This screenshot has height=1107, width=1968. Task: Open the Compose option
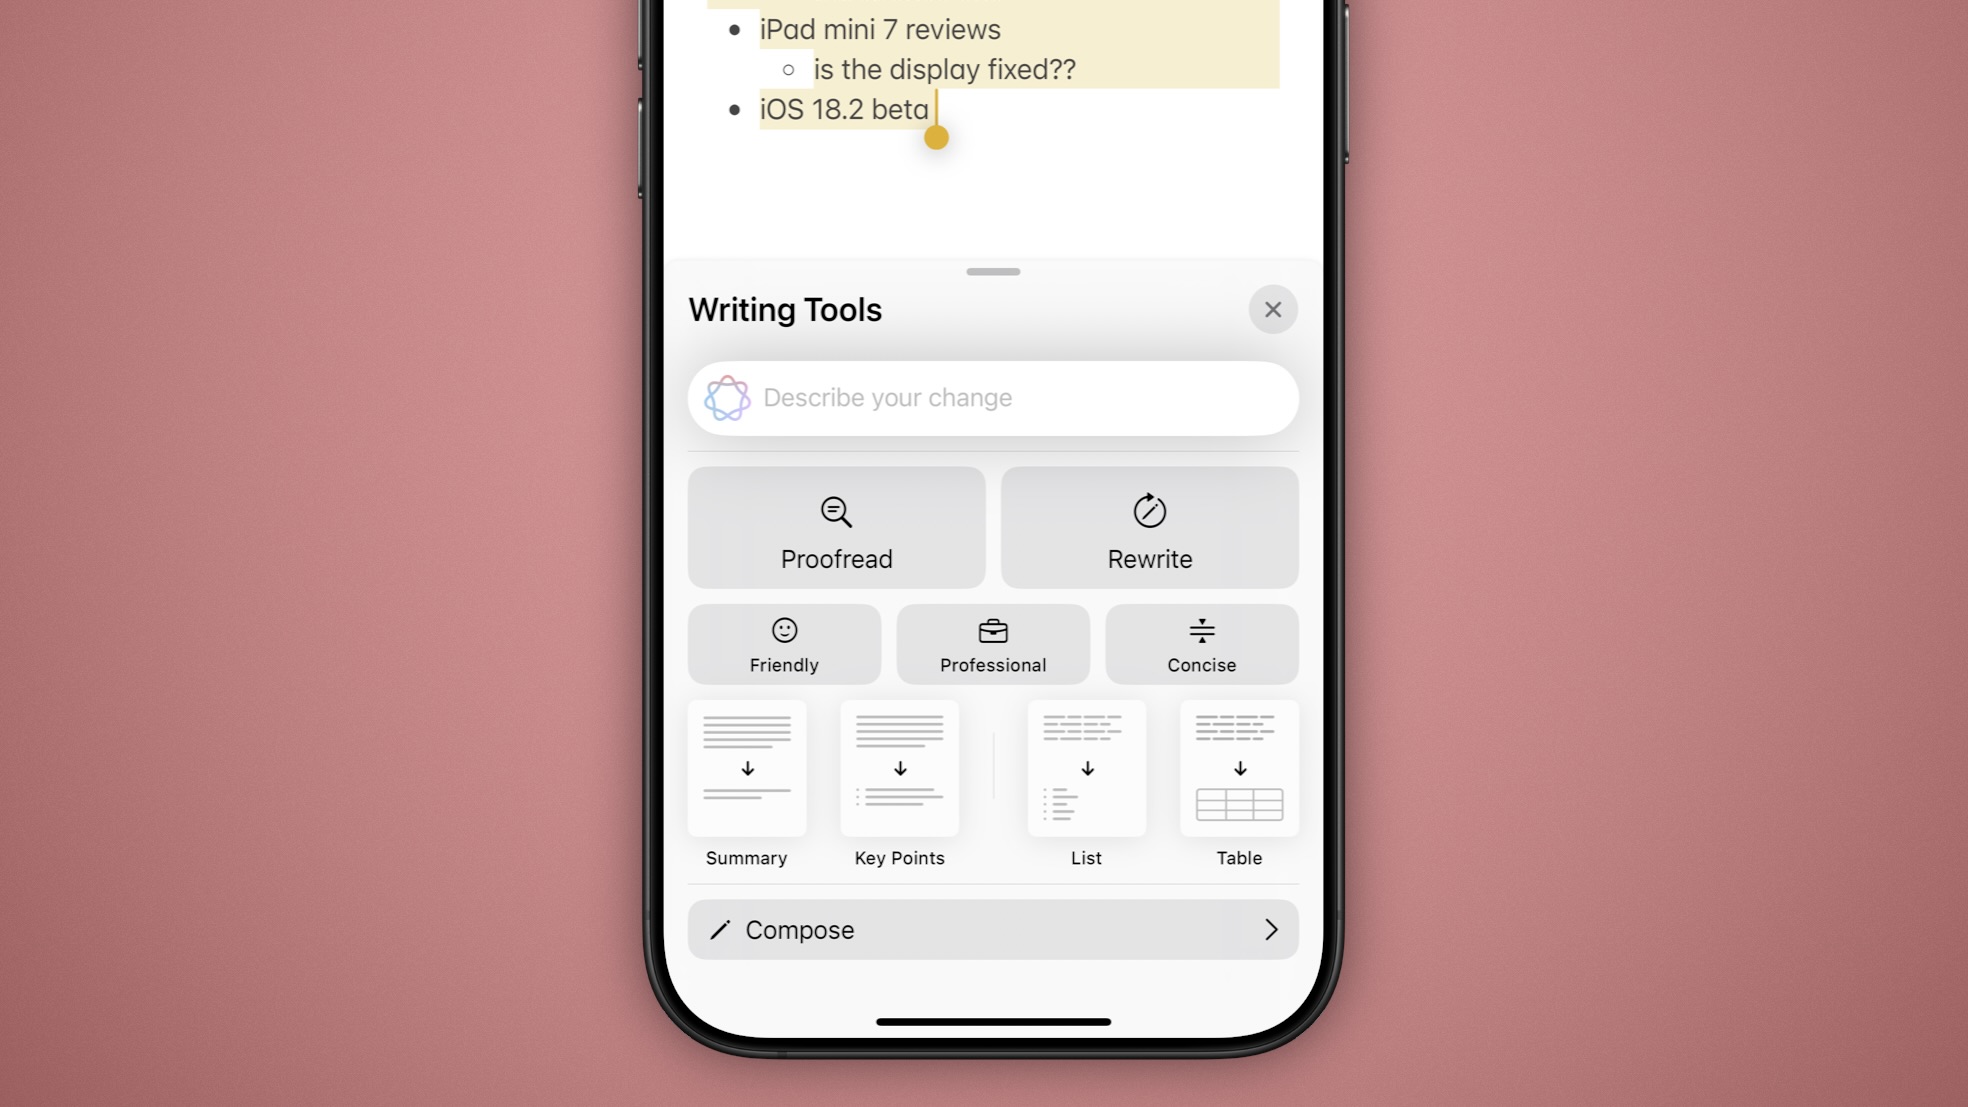pos(992,929)
